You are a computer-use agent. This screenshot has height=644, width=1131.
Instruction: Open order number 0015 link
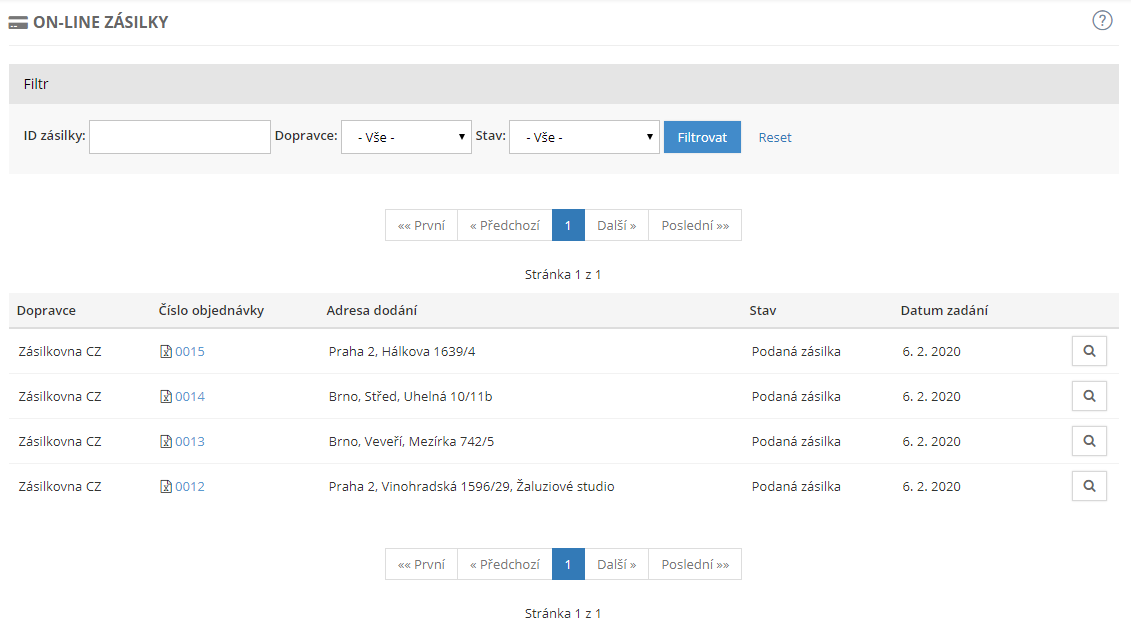[190, 351]
